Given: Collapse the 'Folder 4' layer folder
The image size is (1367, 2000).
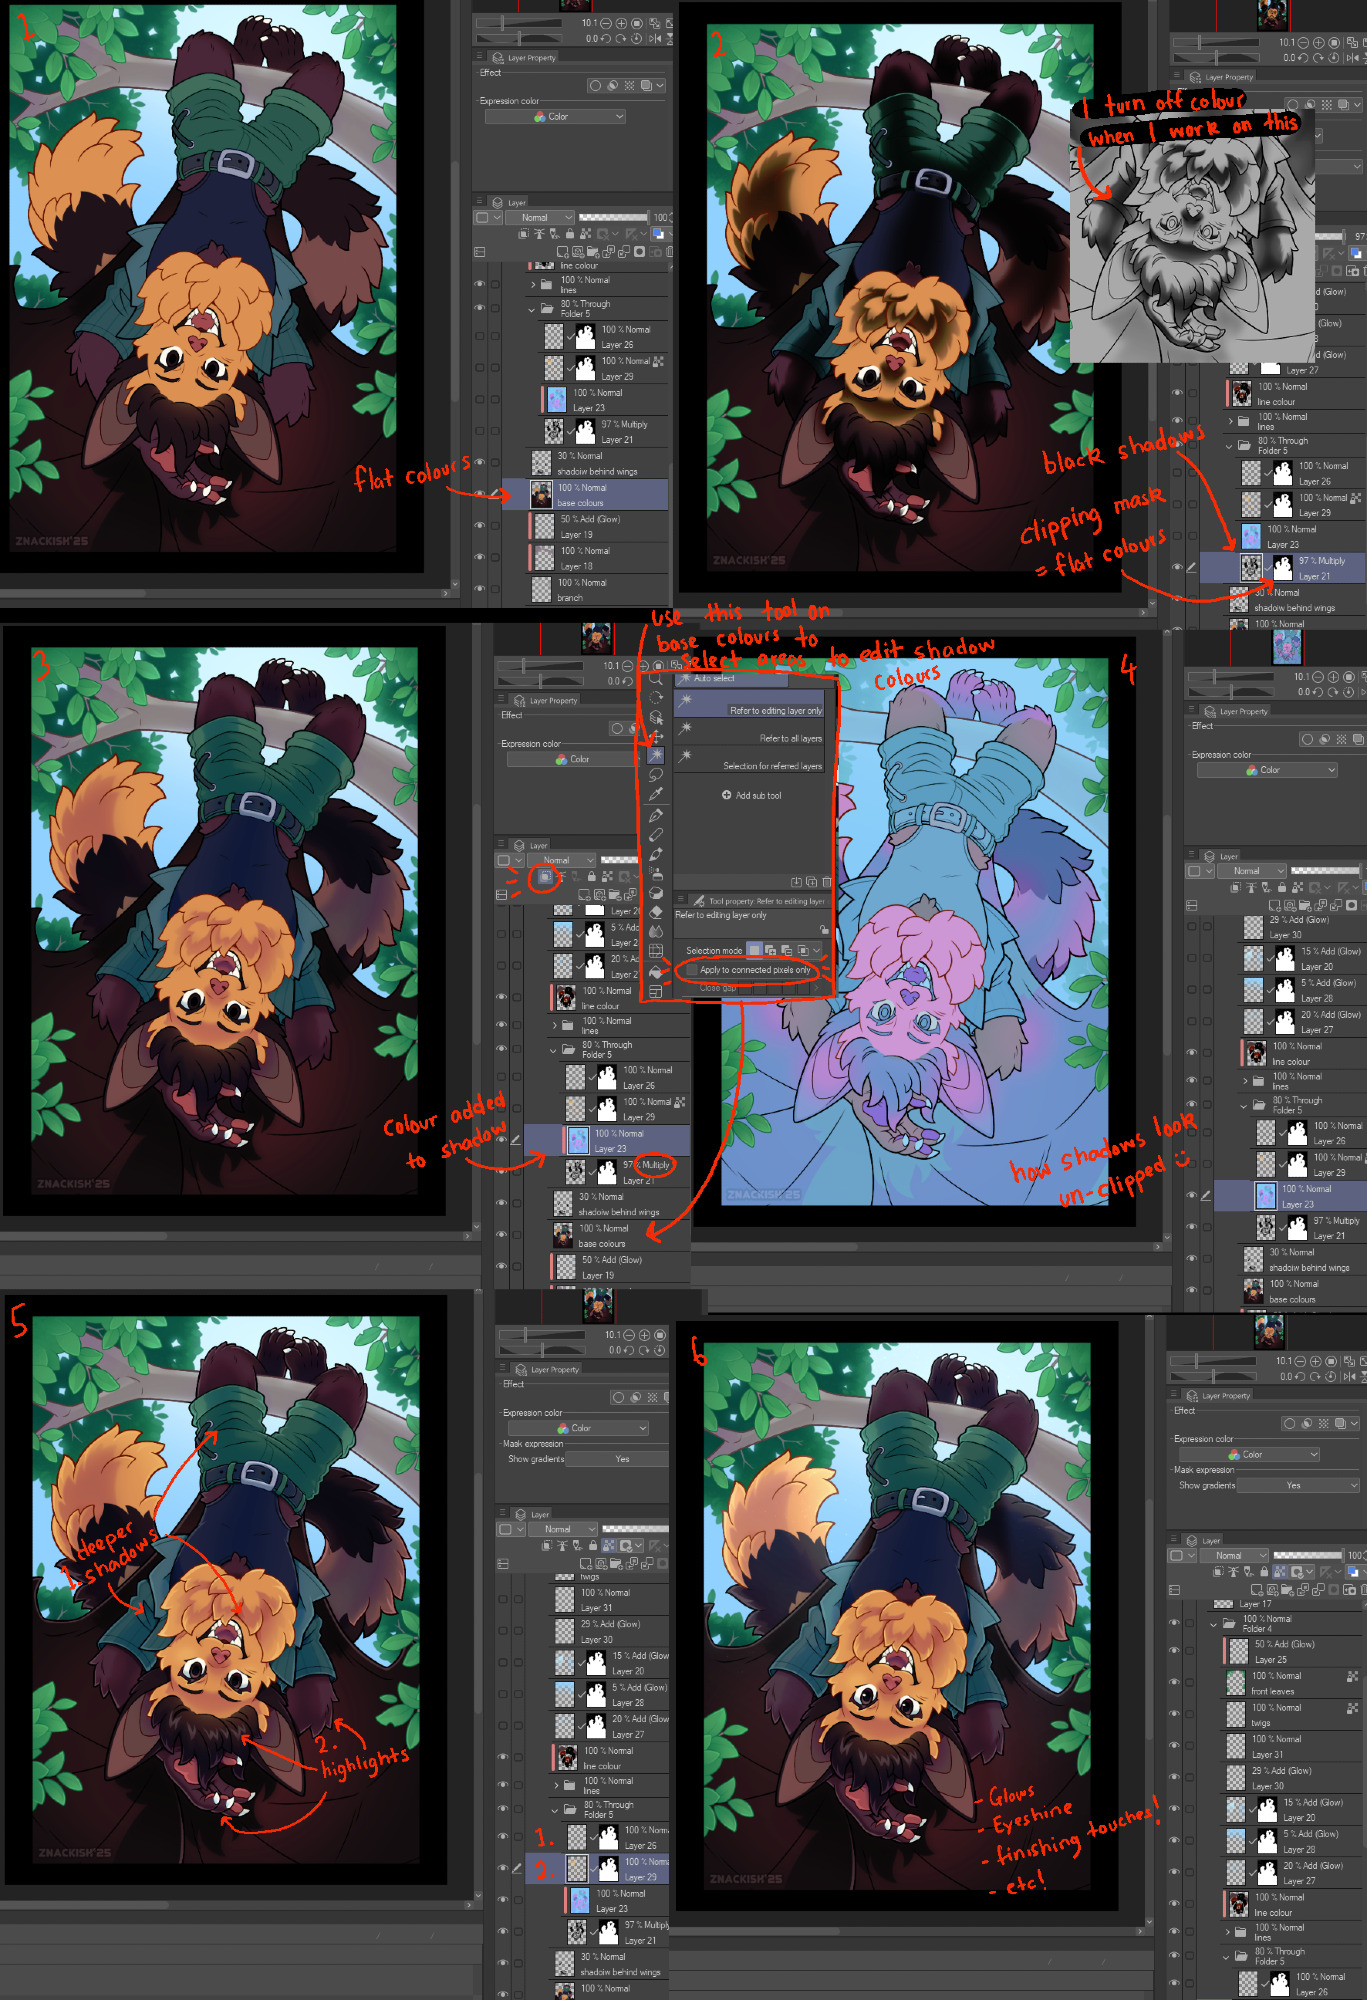Looking at the screenshot, I should [1215, 1624].
